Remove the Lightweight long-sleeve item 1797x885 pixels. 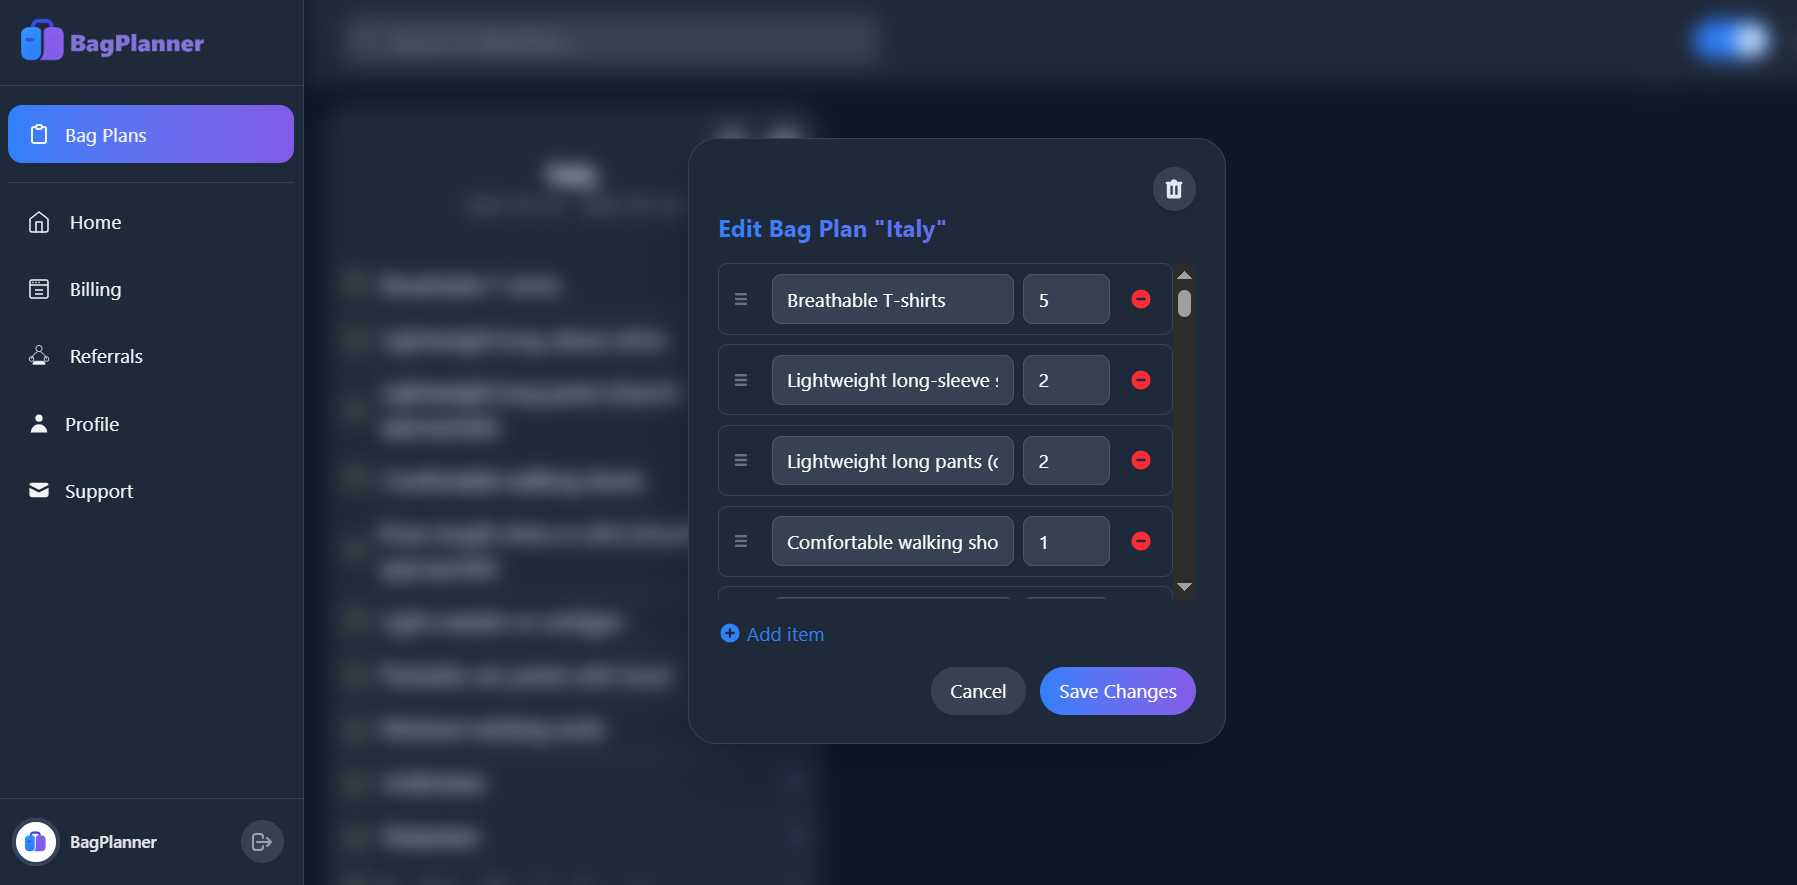coord(1140,380)
